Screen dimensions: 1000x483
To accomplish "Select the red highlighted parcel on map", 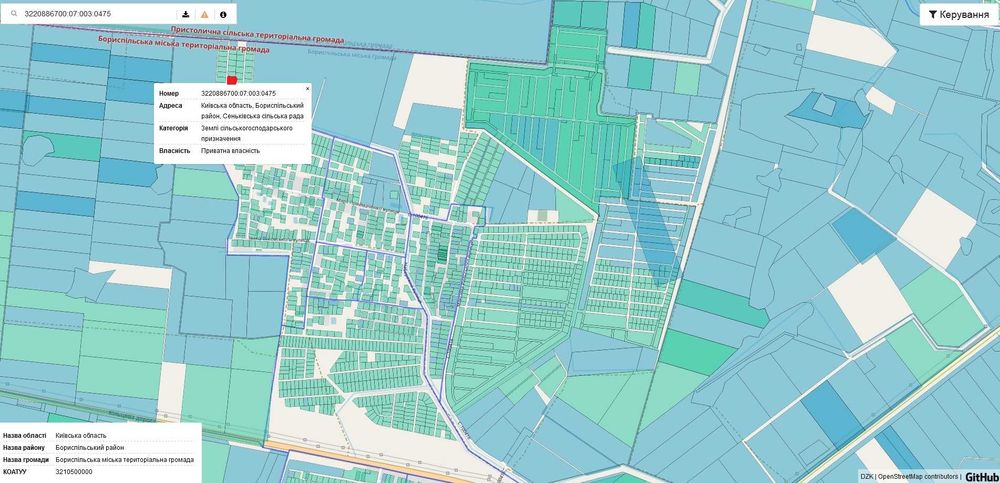I will point(232,80).
